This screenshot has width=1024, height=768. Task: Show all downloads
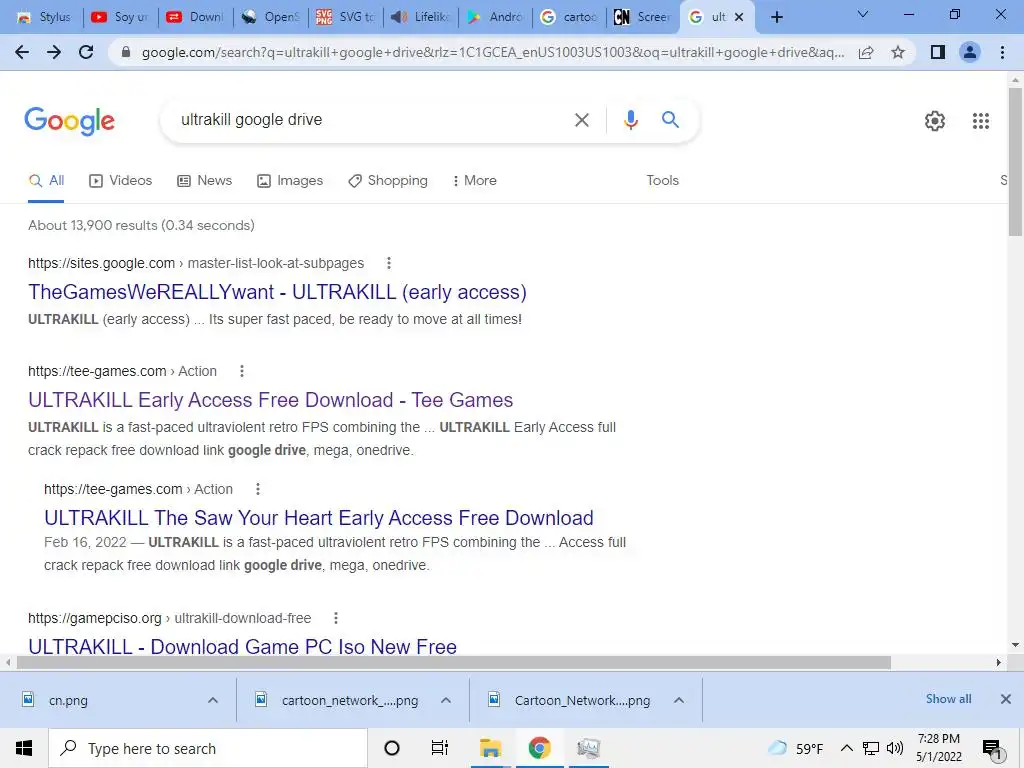948,699
